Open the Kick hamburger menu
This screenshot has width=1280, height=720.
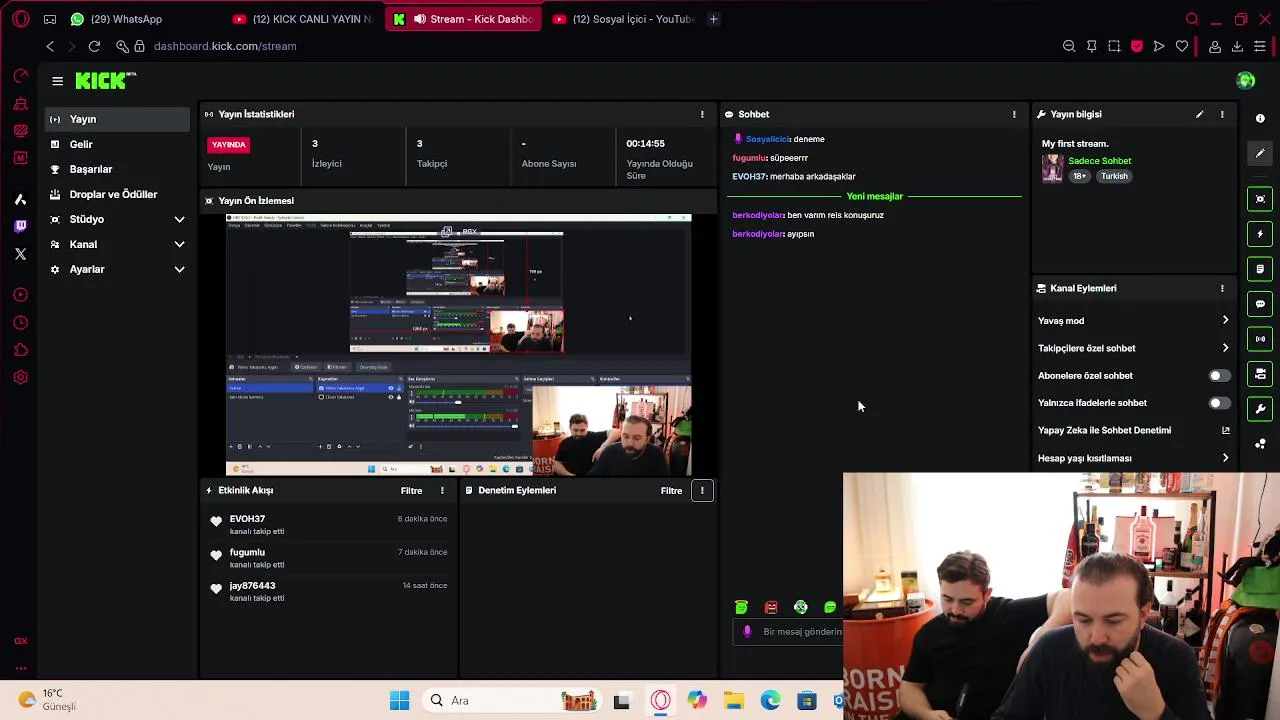57,81
